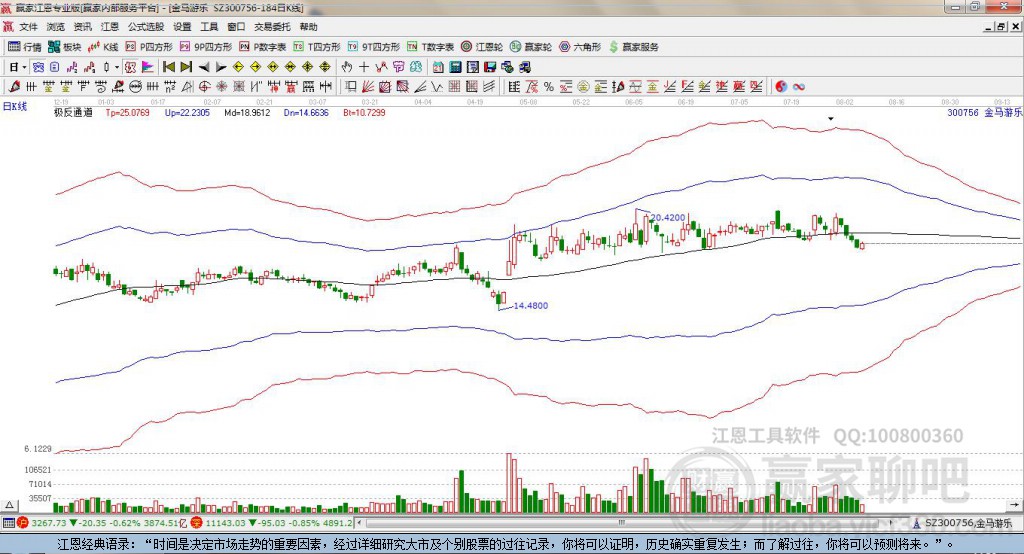Screen dimensions: 1024x554
Task: Open the 赢家轮 wheel tool
Action: click(x=531, y=47)
